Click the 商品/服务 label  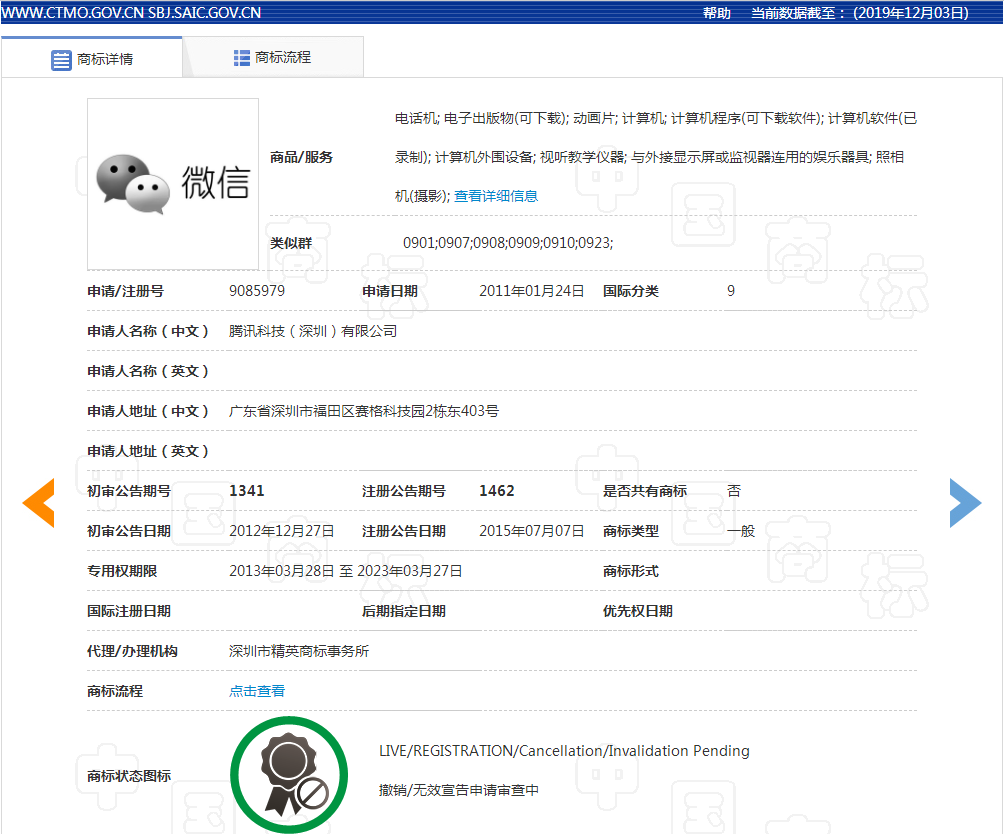pos(301,157)
